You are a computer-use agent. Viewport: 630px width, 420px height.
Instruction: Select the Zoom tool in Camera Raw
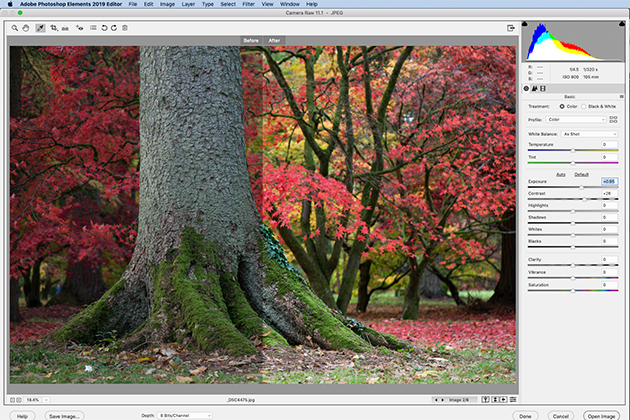tap(14, 28)
